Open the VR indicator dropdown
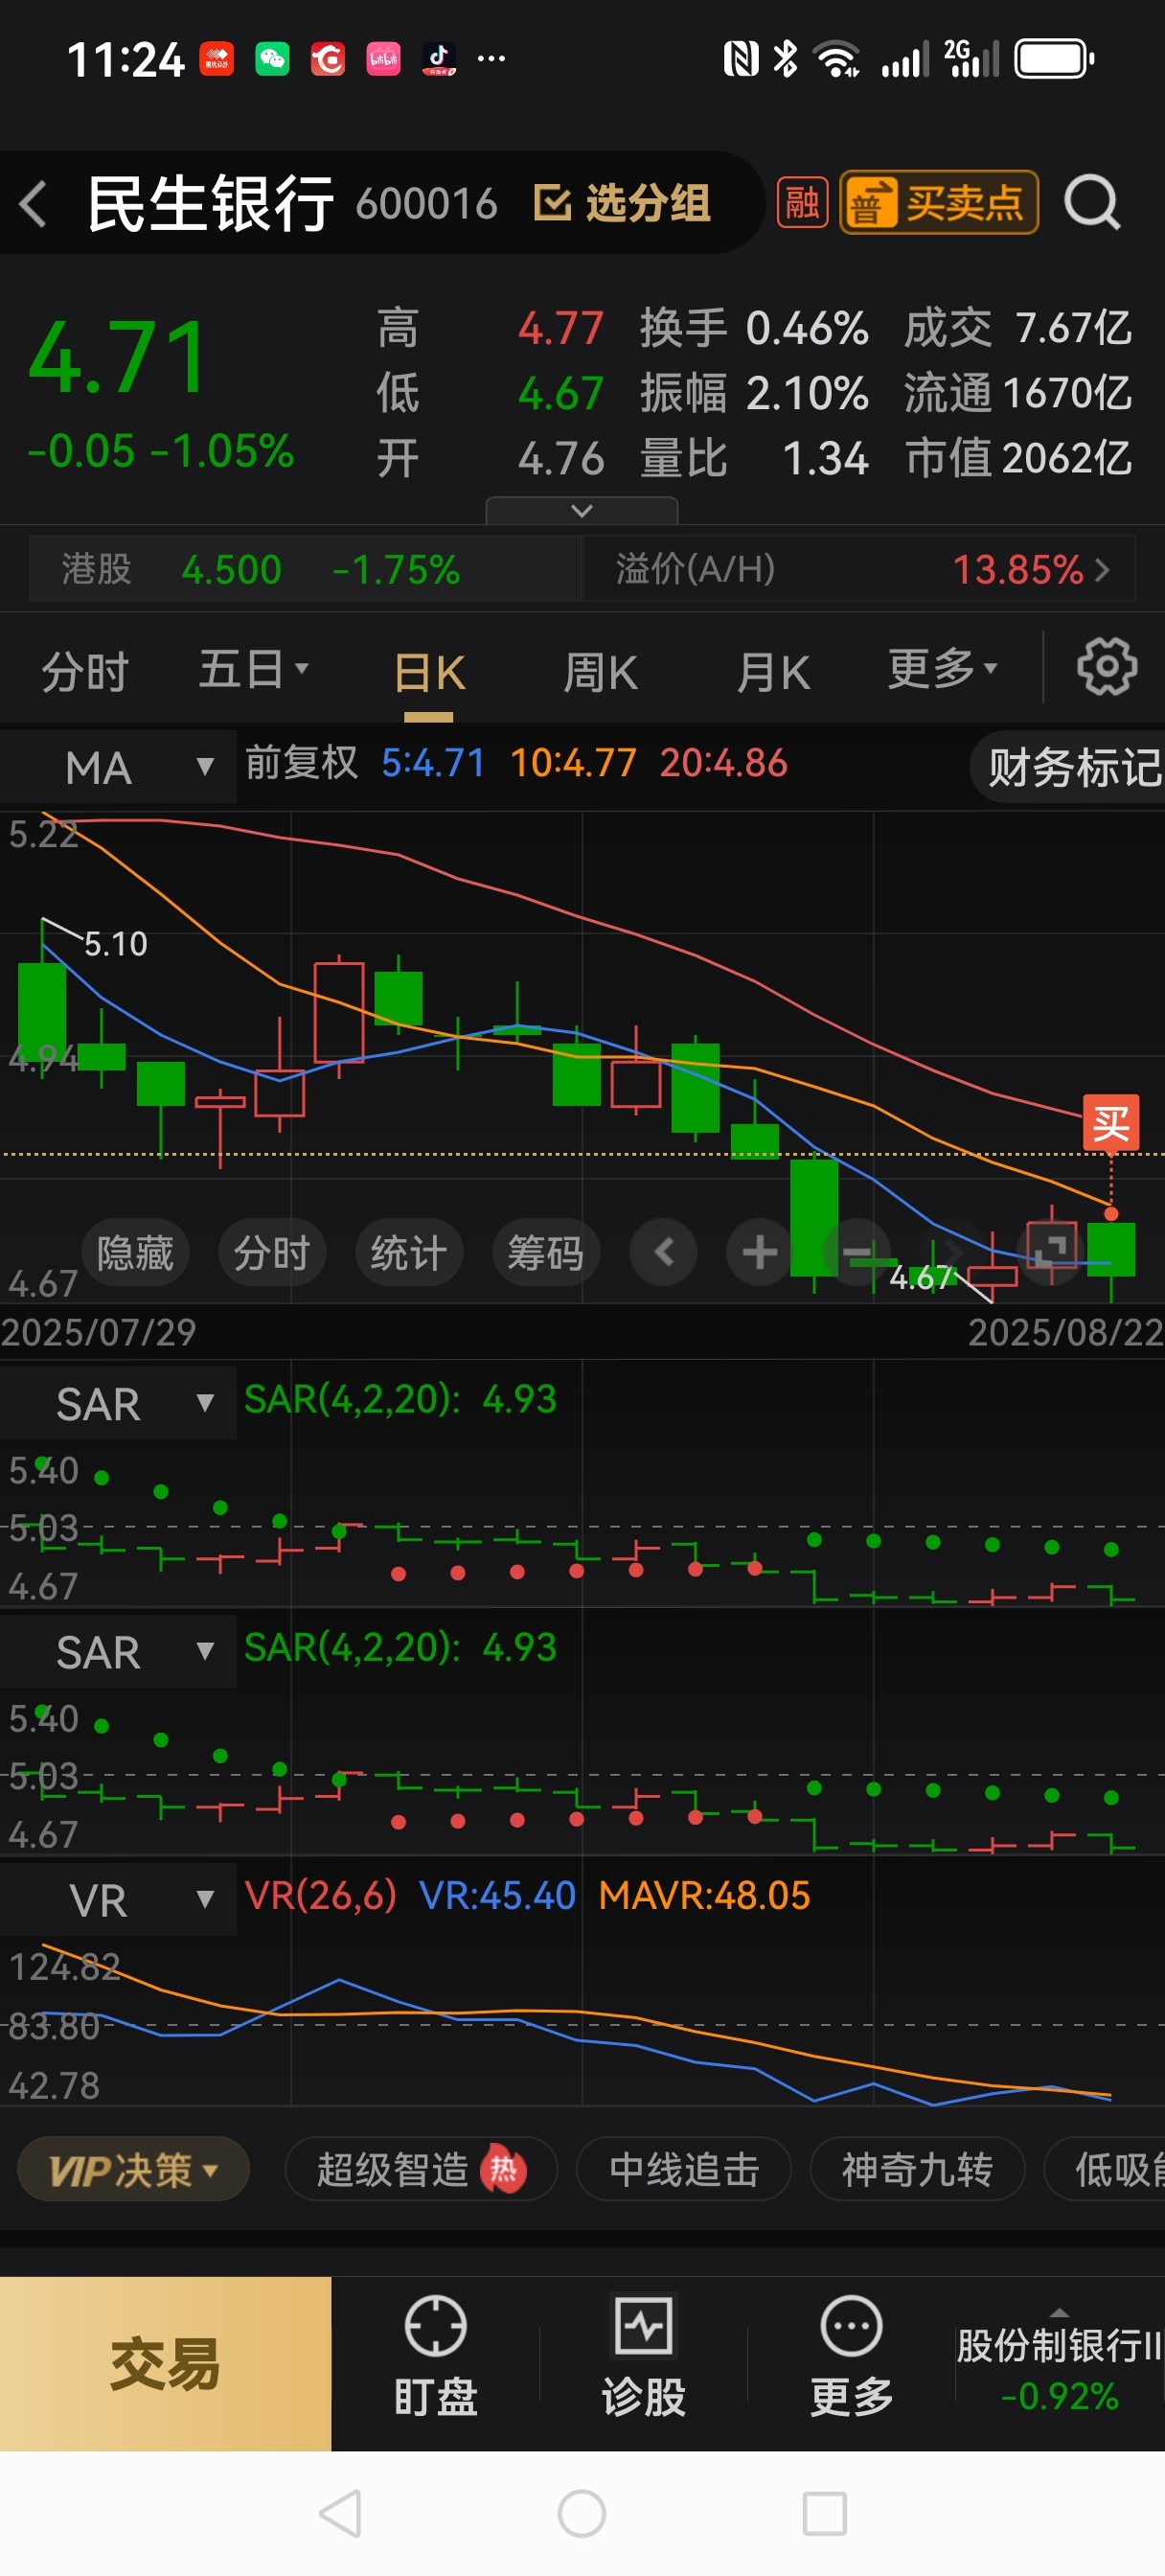The width and height of the screenshot is (1165, 2576). [x=119, y=1900]
